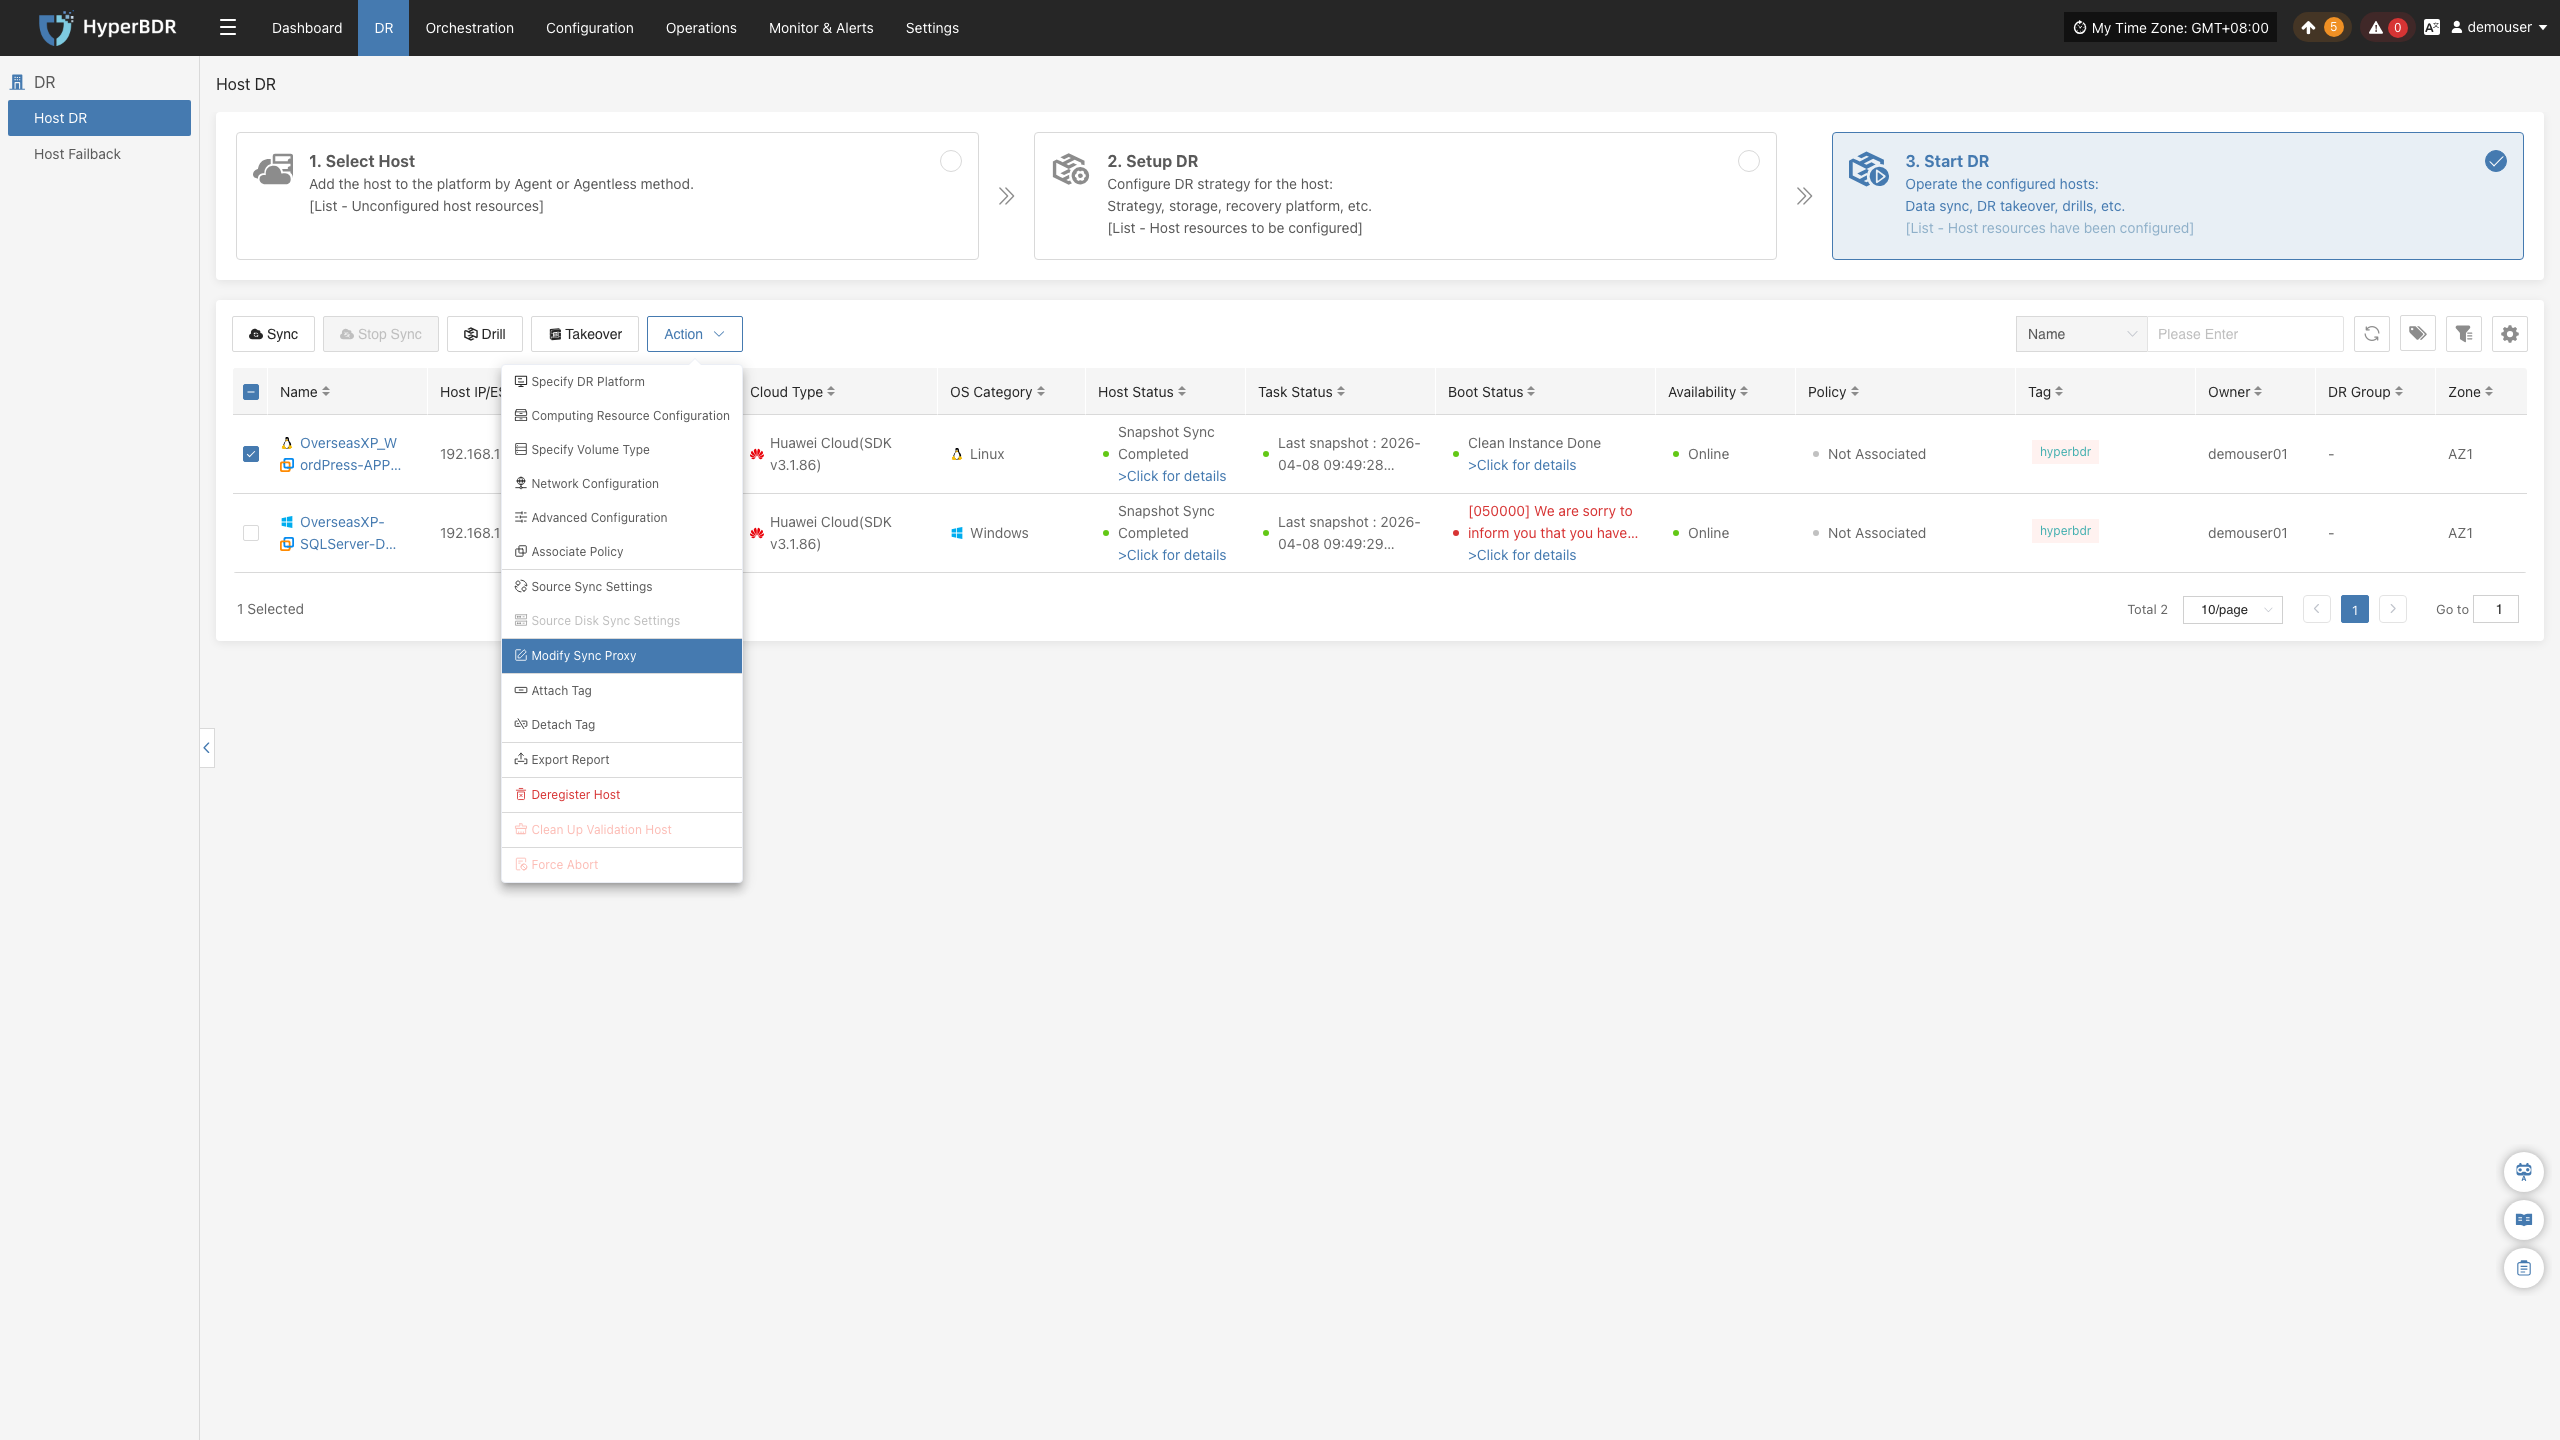Open the AI assistant robot icon

coord(2524,1171)
